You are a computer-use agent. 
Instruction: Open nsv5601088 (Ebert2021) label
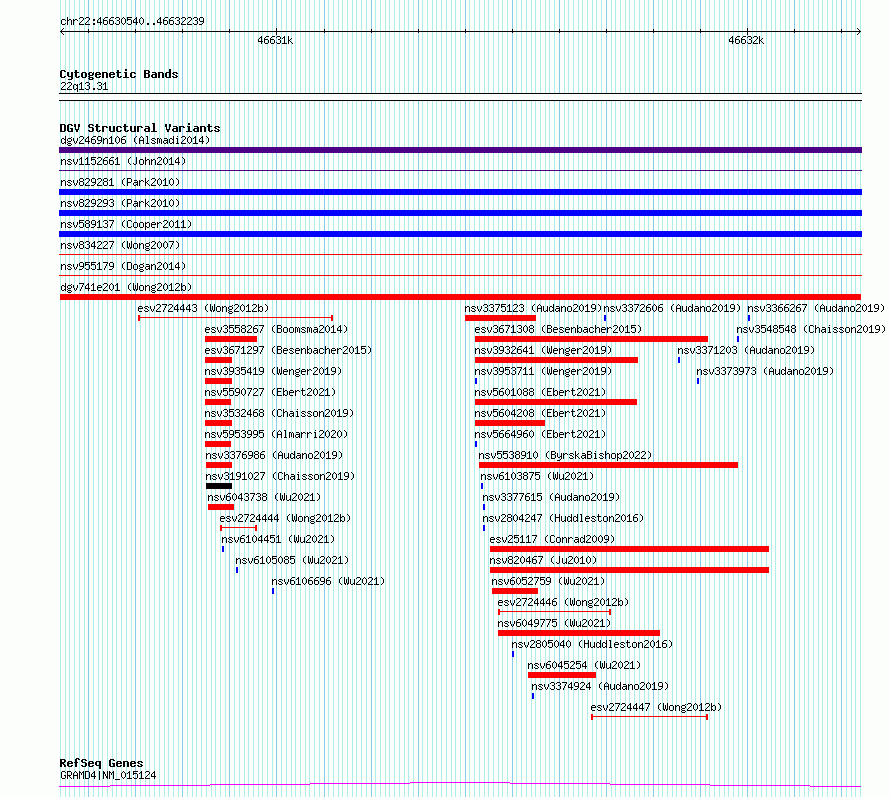point(540,392)
